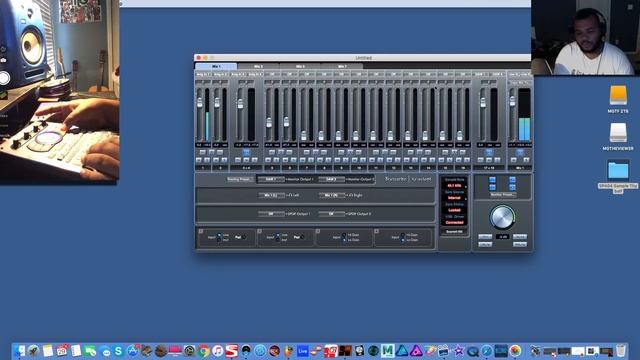Toggle stereo link between channels 1 and 2
This screenshot has height=360, width=640.
(211, 152)
